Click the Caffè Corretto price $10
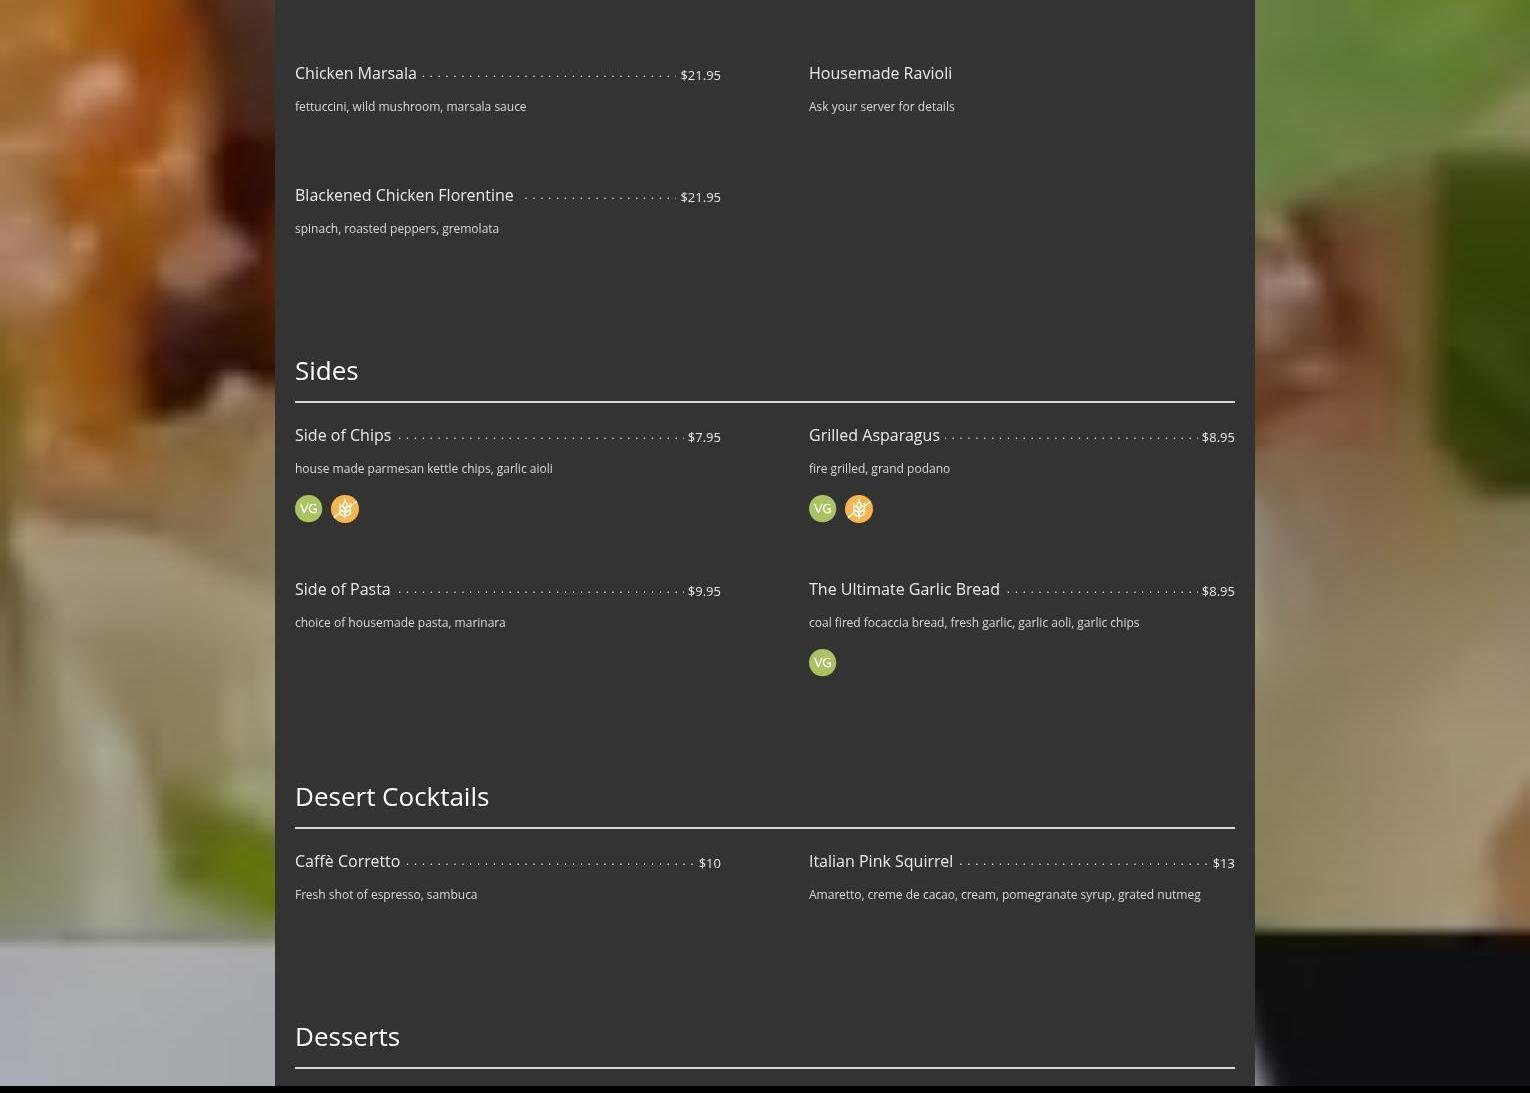This screenshot has height=1093, width=1530. click(709, 863)
